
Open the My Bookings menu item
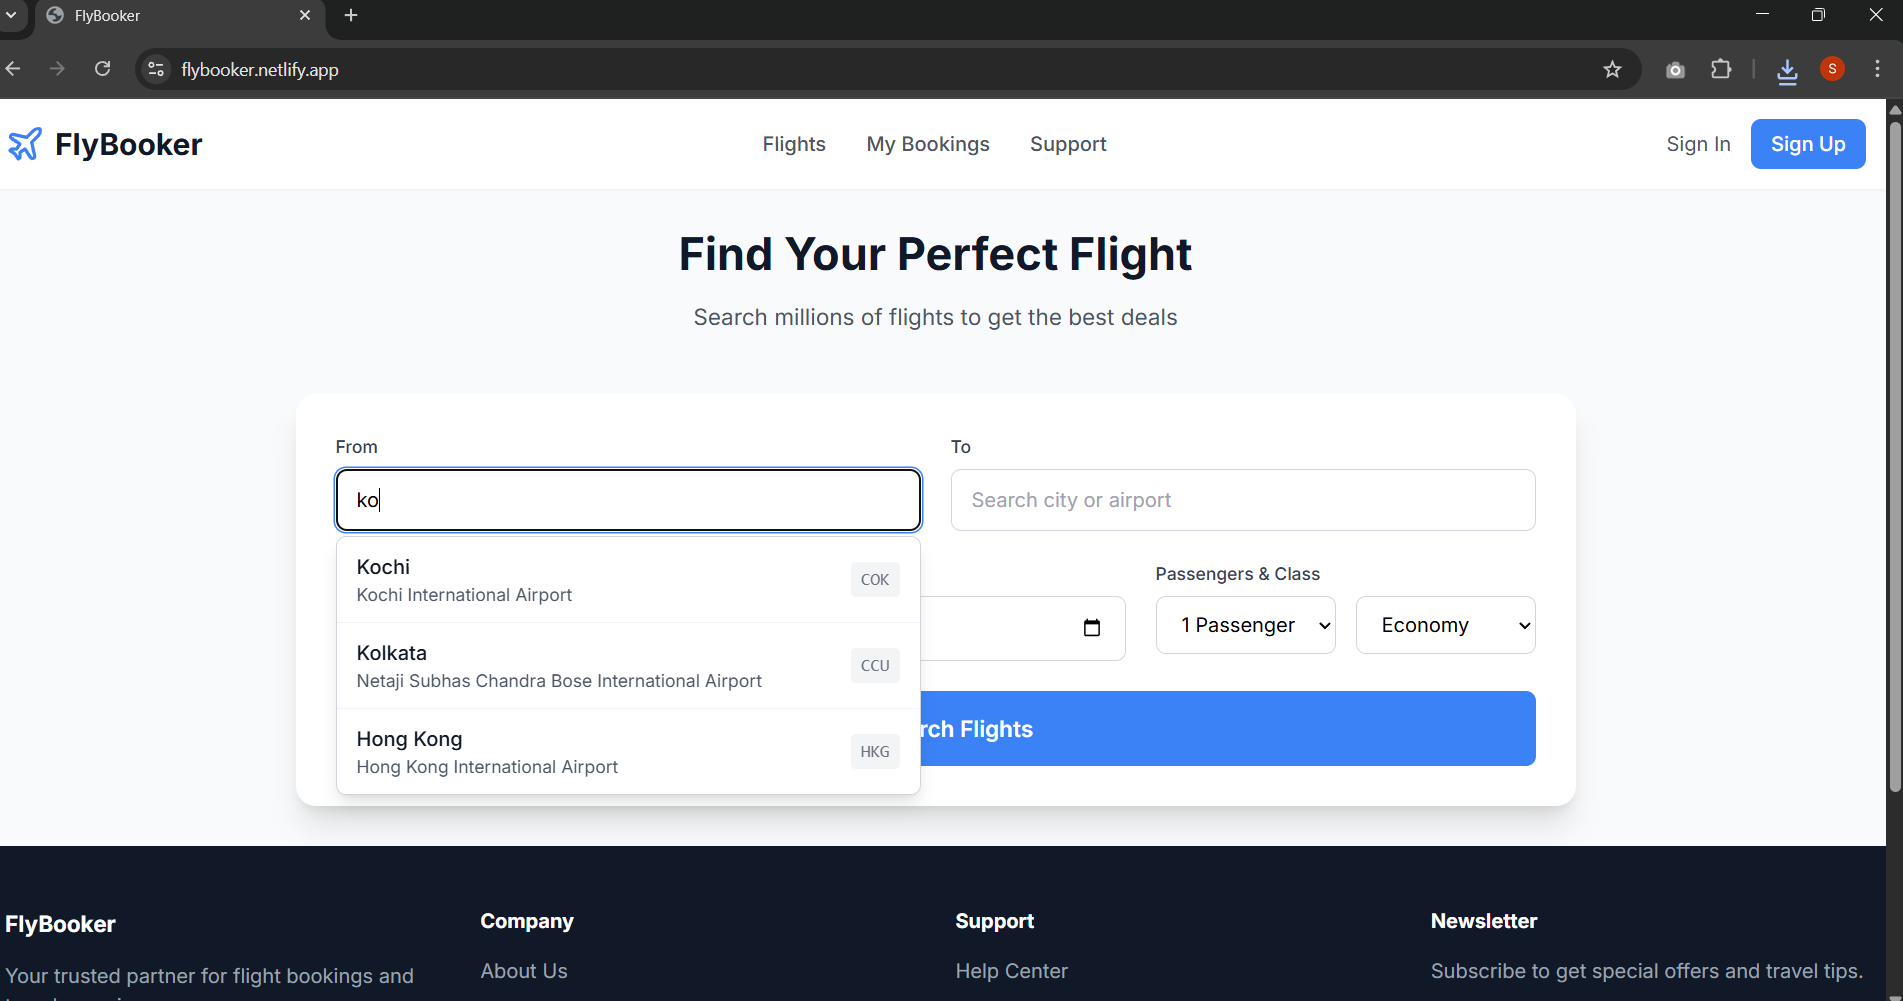927,144
